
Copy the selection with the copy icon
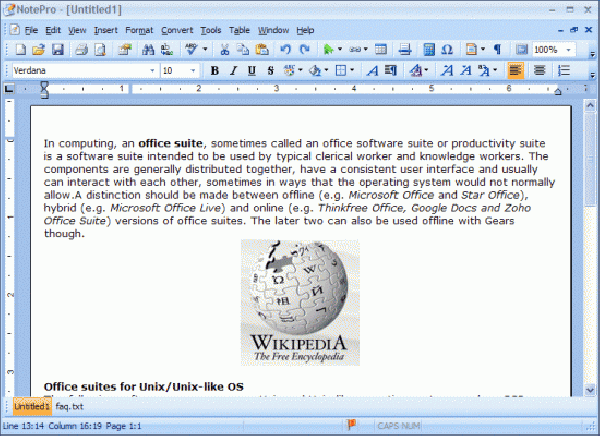coord(243,49)
